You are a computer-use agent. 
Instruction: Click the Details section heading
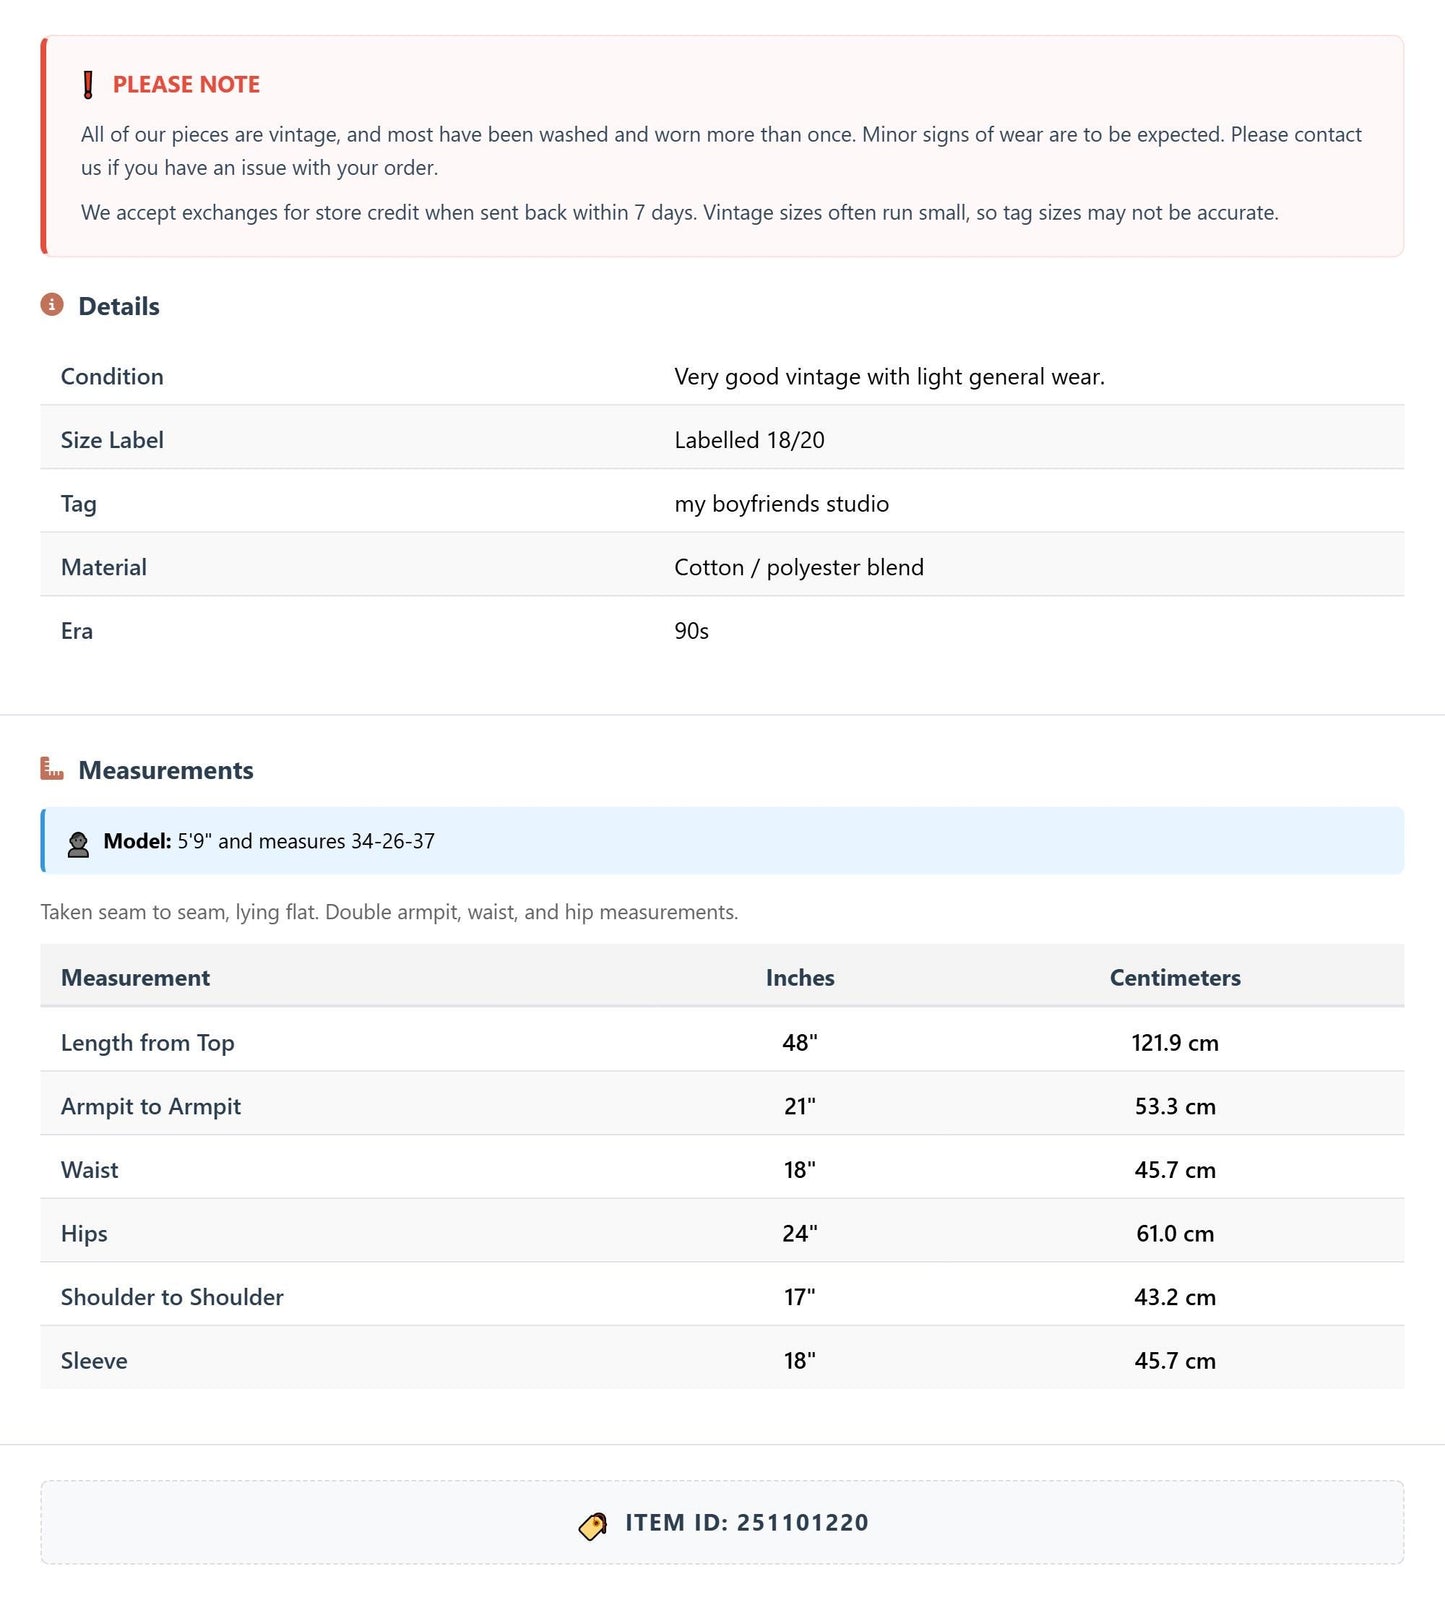[x=119, y=306]
